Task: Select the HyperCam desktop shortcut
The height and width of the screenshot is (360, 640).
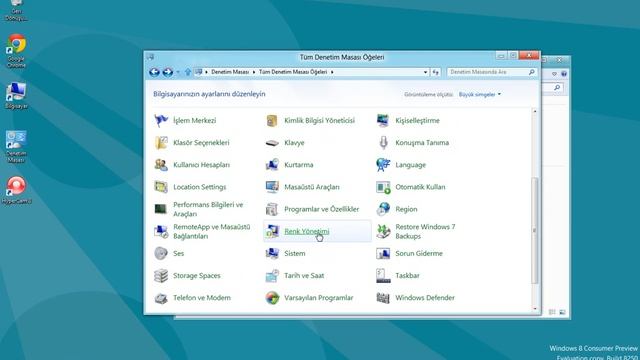Action: click(x=16, y=190)
